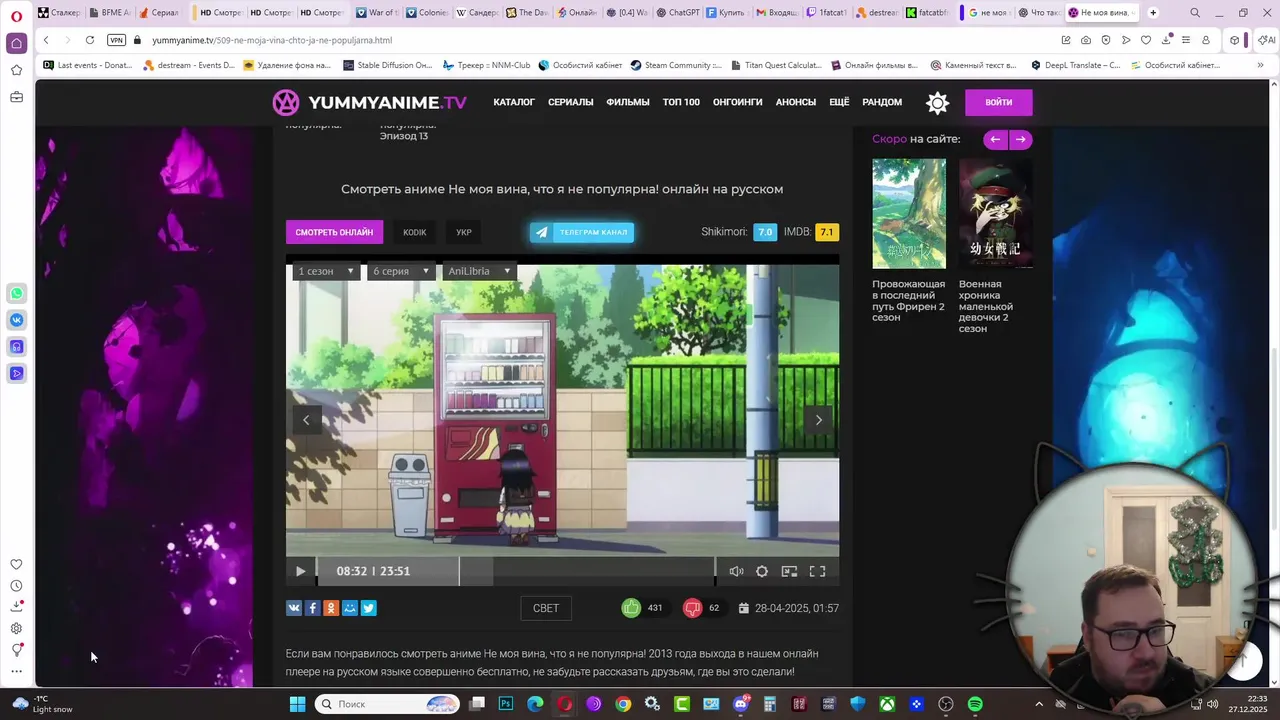The image size is (1280, 720).
Task: Select УКР player tab
Action: pyautogui.click(x=464, y=232)
